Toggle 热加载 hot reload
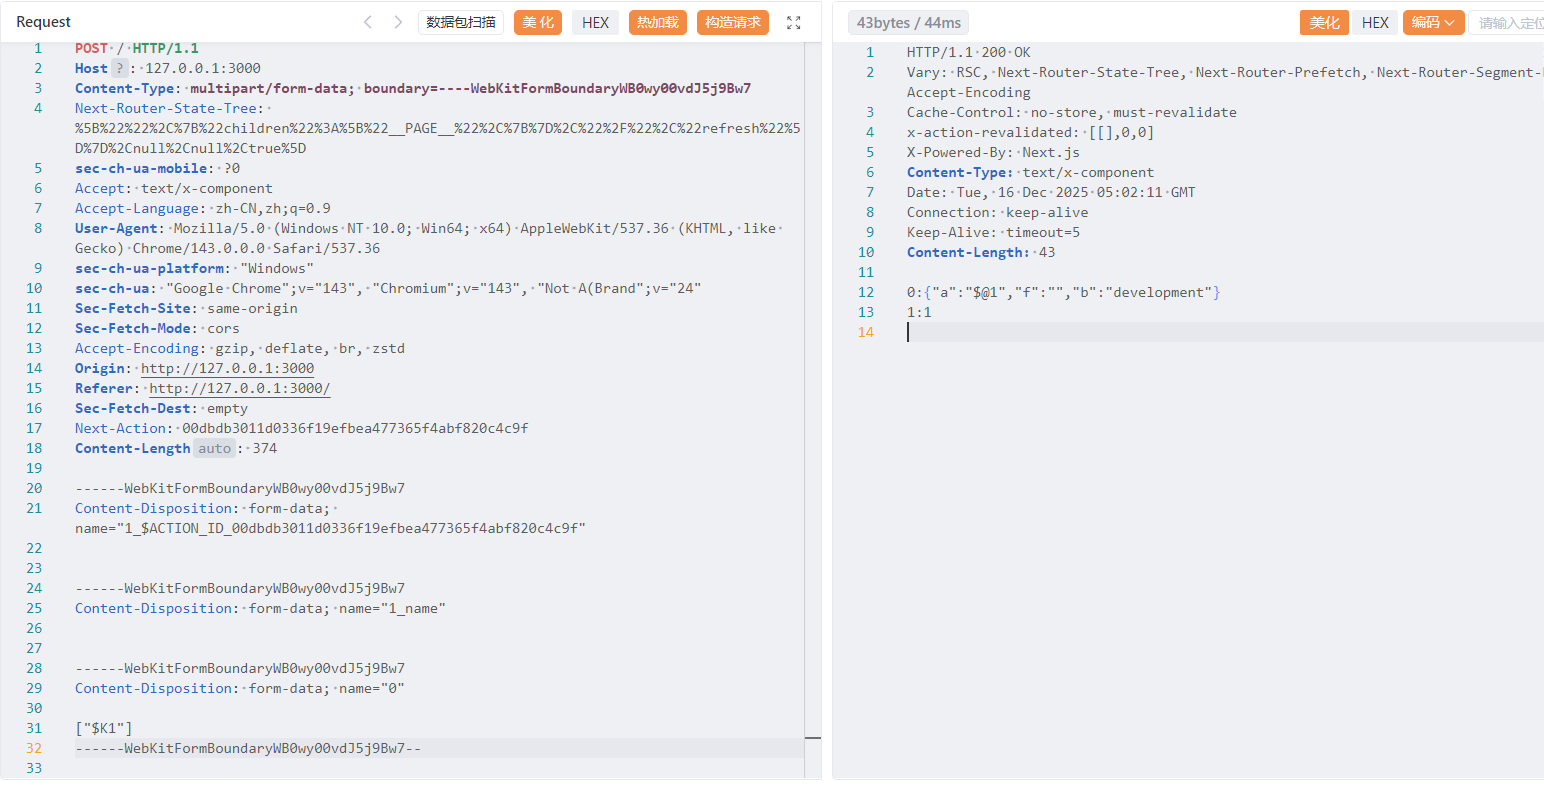Screen dimensions: 1544x794 pos(658,22)
